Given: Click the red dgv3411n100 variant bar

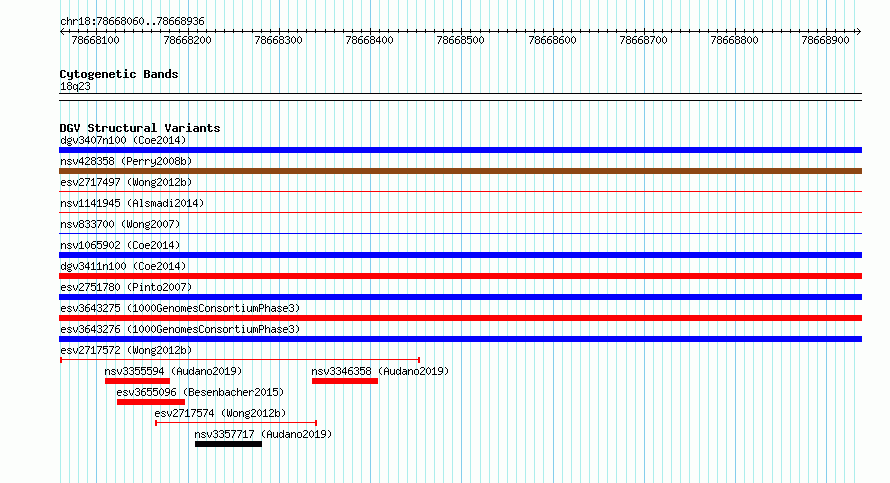Looking at the screenshot, I should point(460,276).
